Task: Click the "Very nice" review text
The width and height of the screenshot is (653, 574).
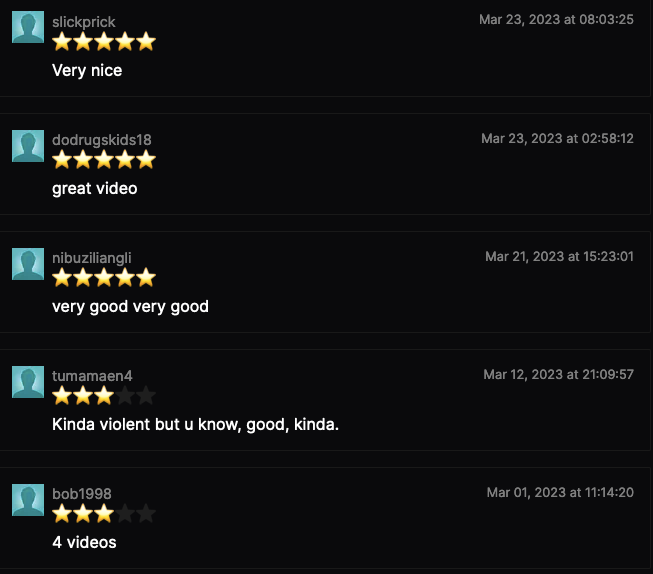Action: [87, 71]
